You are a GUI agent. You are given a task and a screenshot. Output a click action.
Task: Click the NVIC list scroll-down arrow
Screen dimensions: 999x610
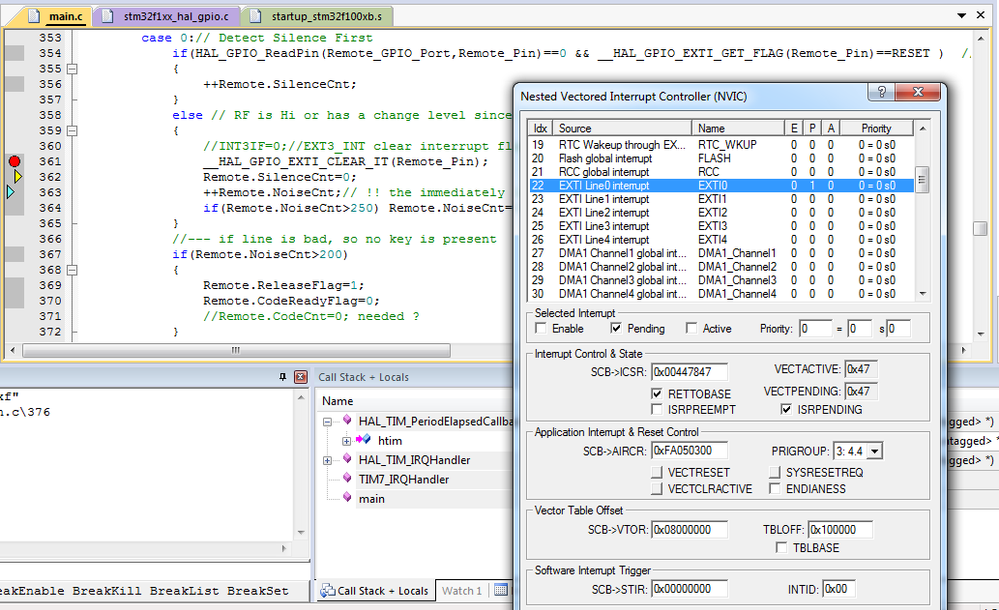(x=922, y=294)
